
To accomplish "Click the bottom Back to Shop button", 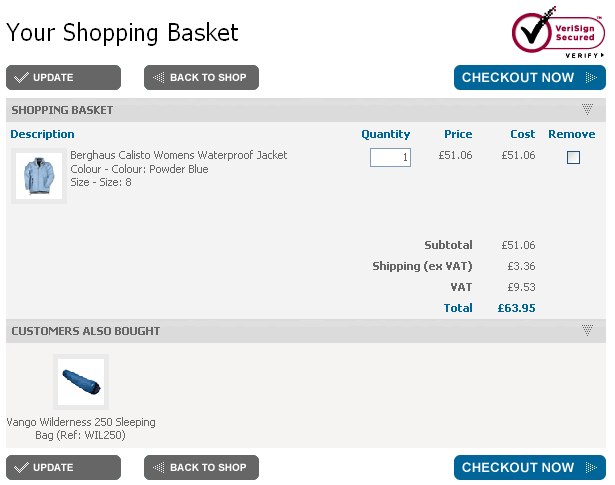I will [x=201, y=467].
